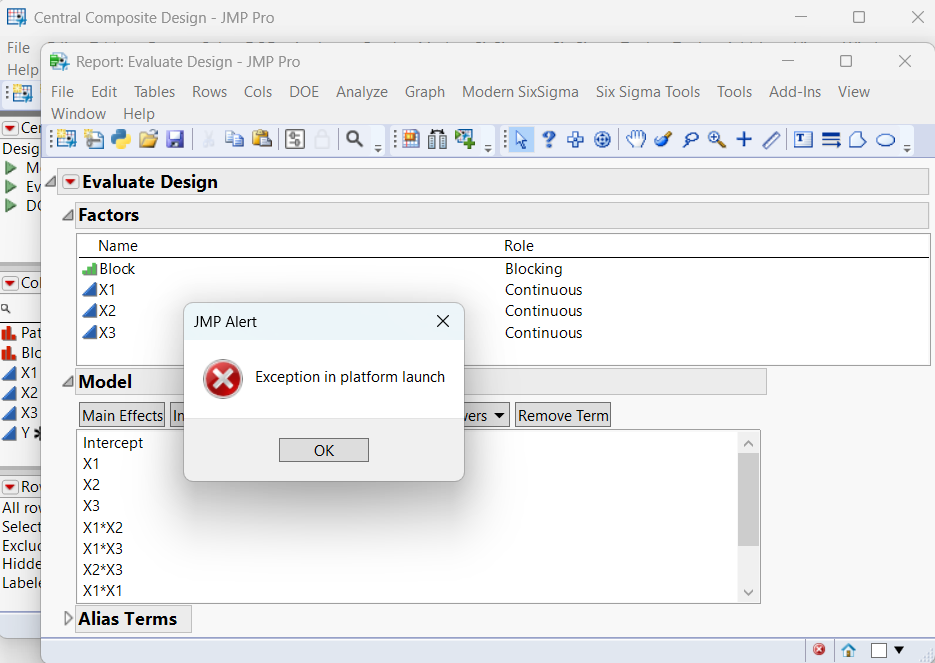Select the Crosshairs plus tool
The width and height of the screenshot is (935, 663).
tap(744, 140)
